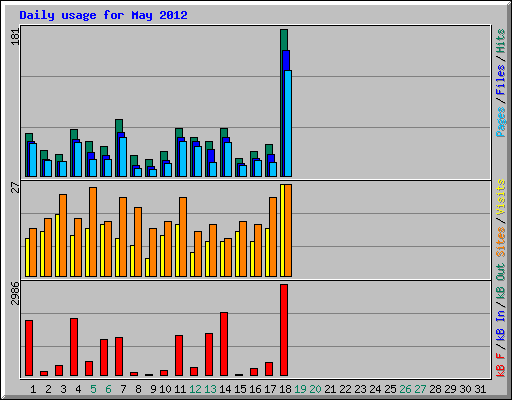The height and width of the screenshot is (400, 512).
Task: Select the red kB bar for day 4
Action: (74, 347)
